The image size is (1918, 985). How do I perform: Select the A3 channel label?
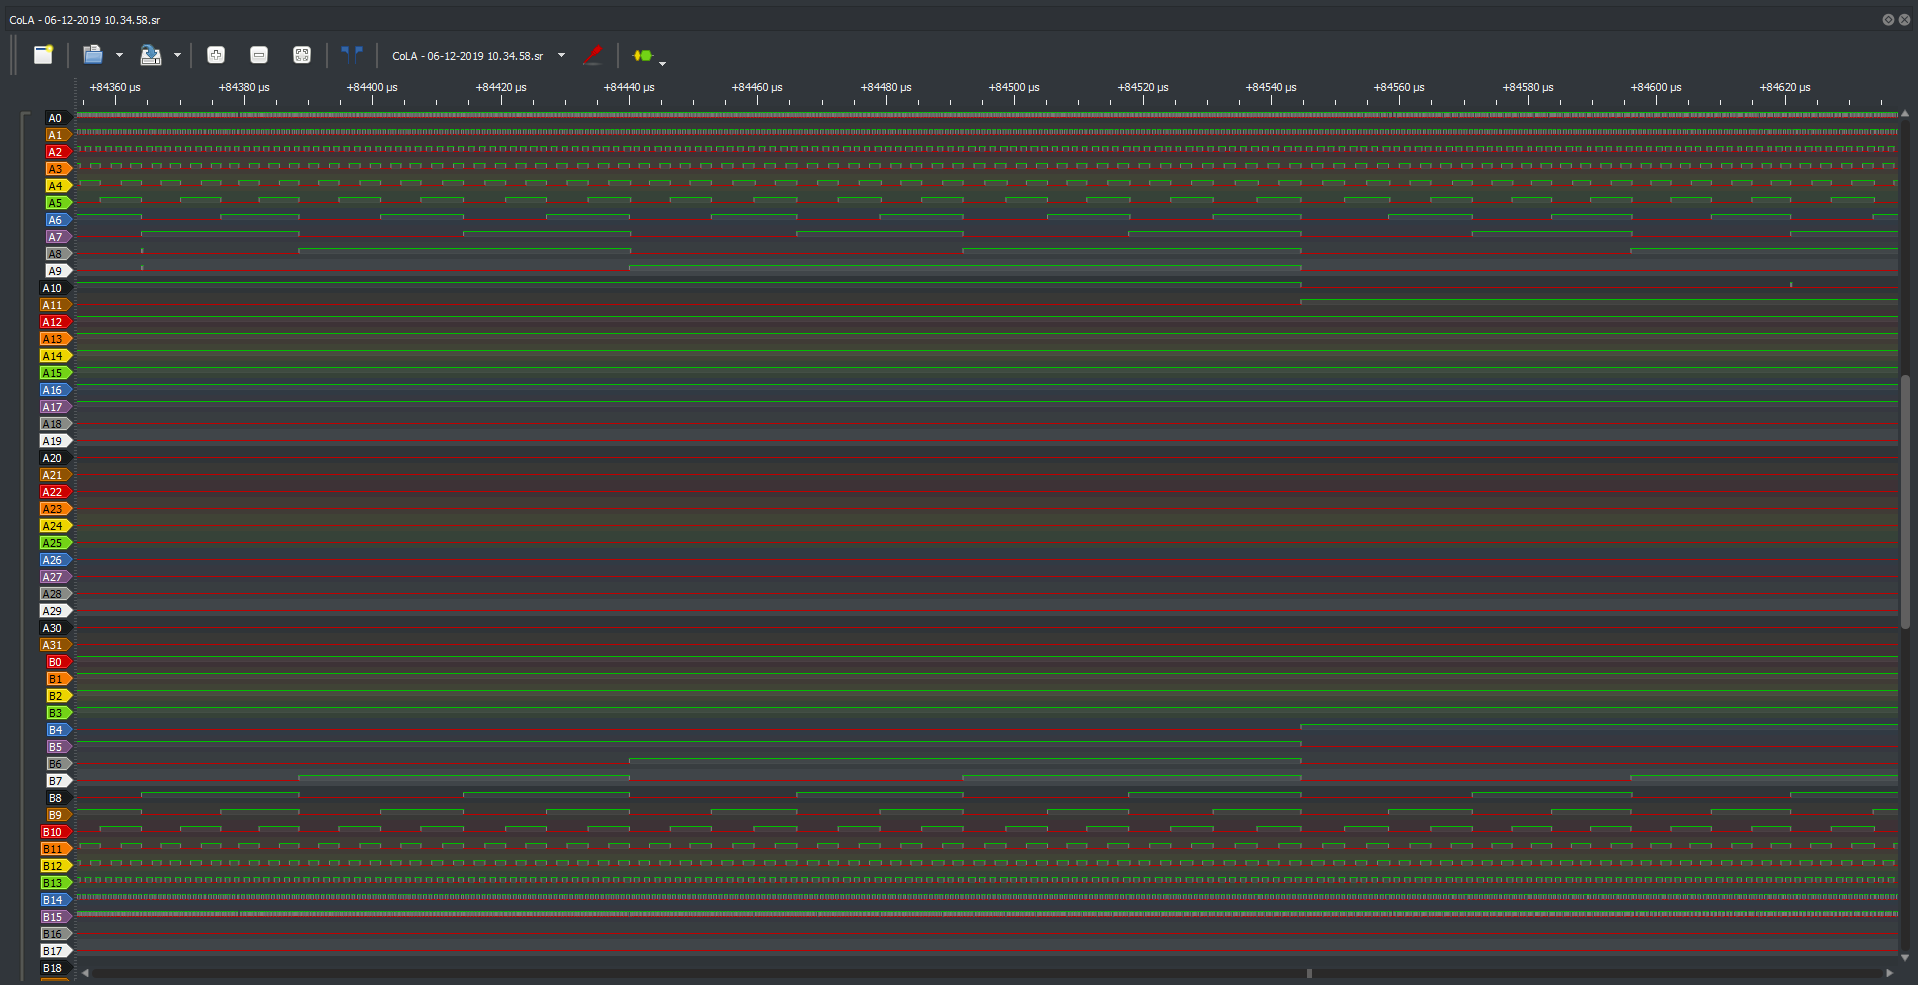pos(57,169)
